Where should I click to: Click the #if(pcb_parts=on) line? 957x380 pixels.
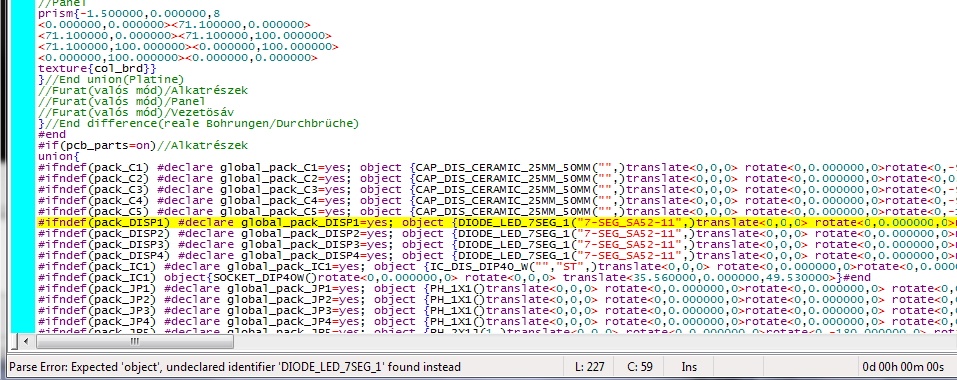[x=143, y=146]
